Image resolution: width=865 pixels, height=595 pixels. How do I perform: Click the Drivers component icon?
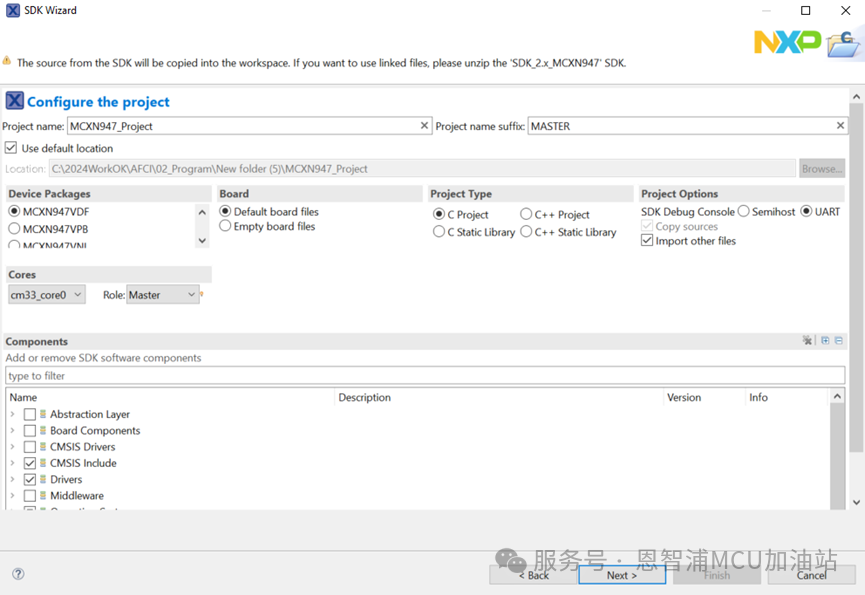pyautogui.click(x=43, y=479)
